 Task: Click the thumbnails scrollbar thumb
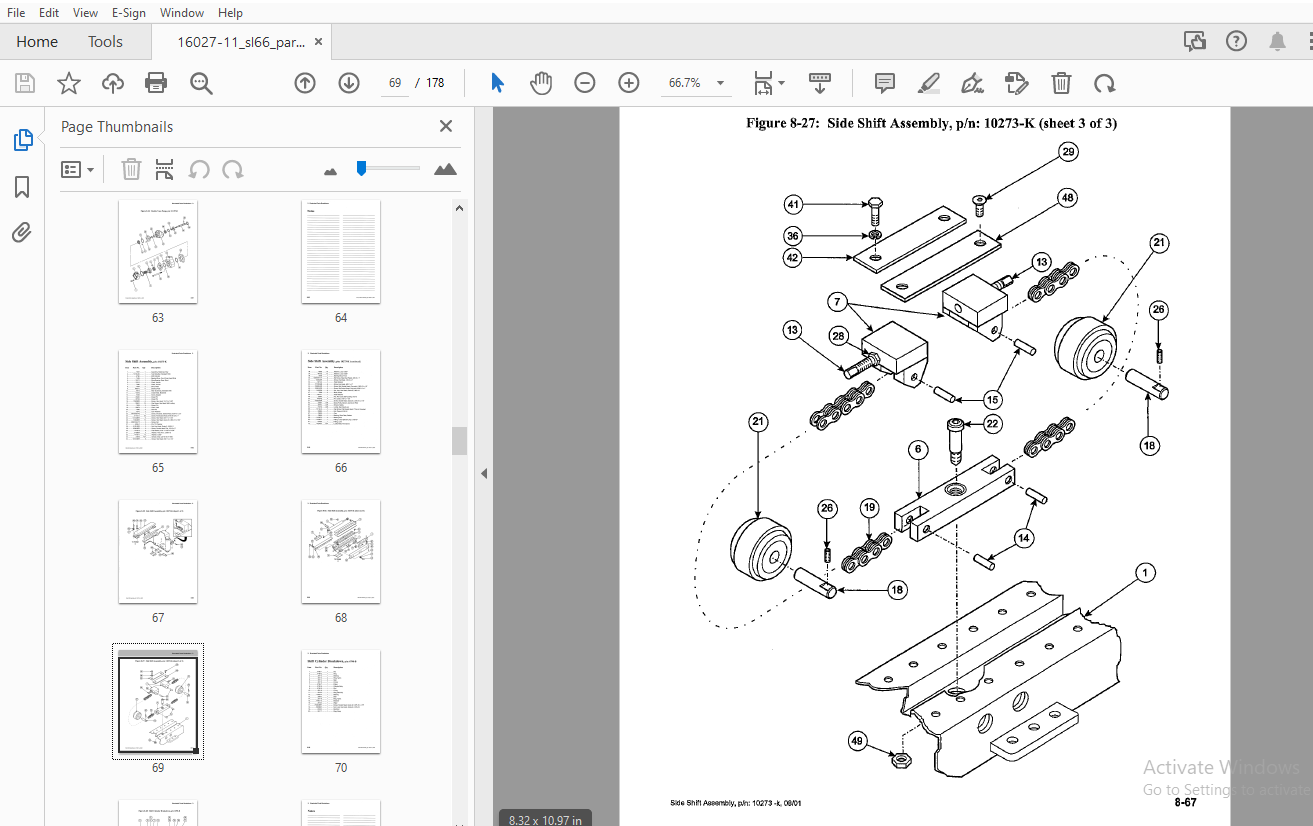pos(459,441)
